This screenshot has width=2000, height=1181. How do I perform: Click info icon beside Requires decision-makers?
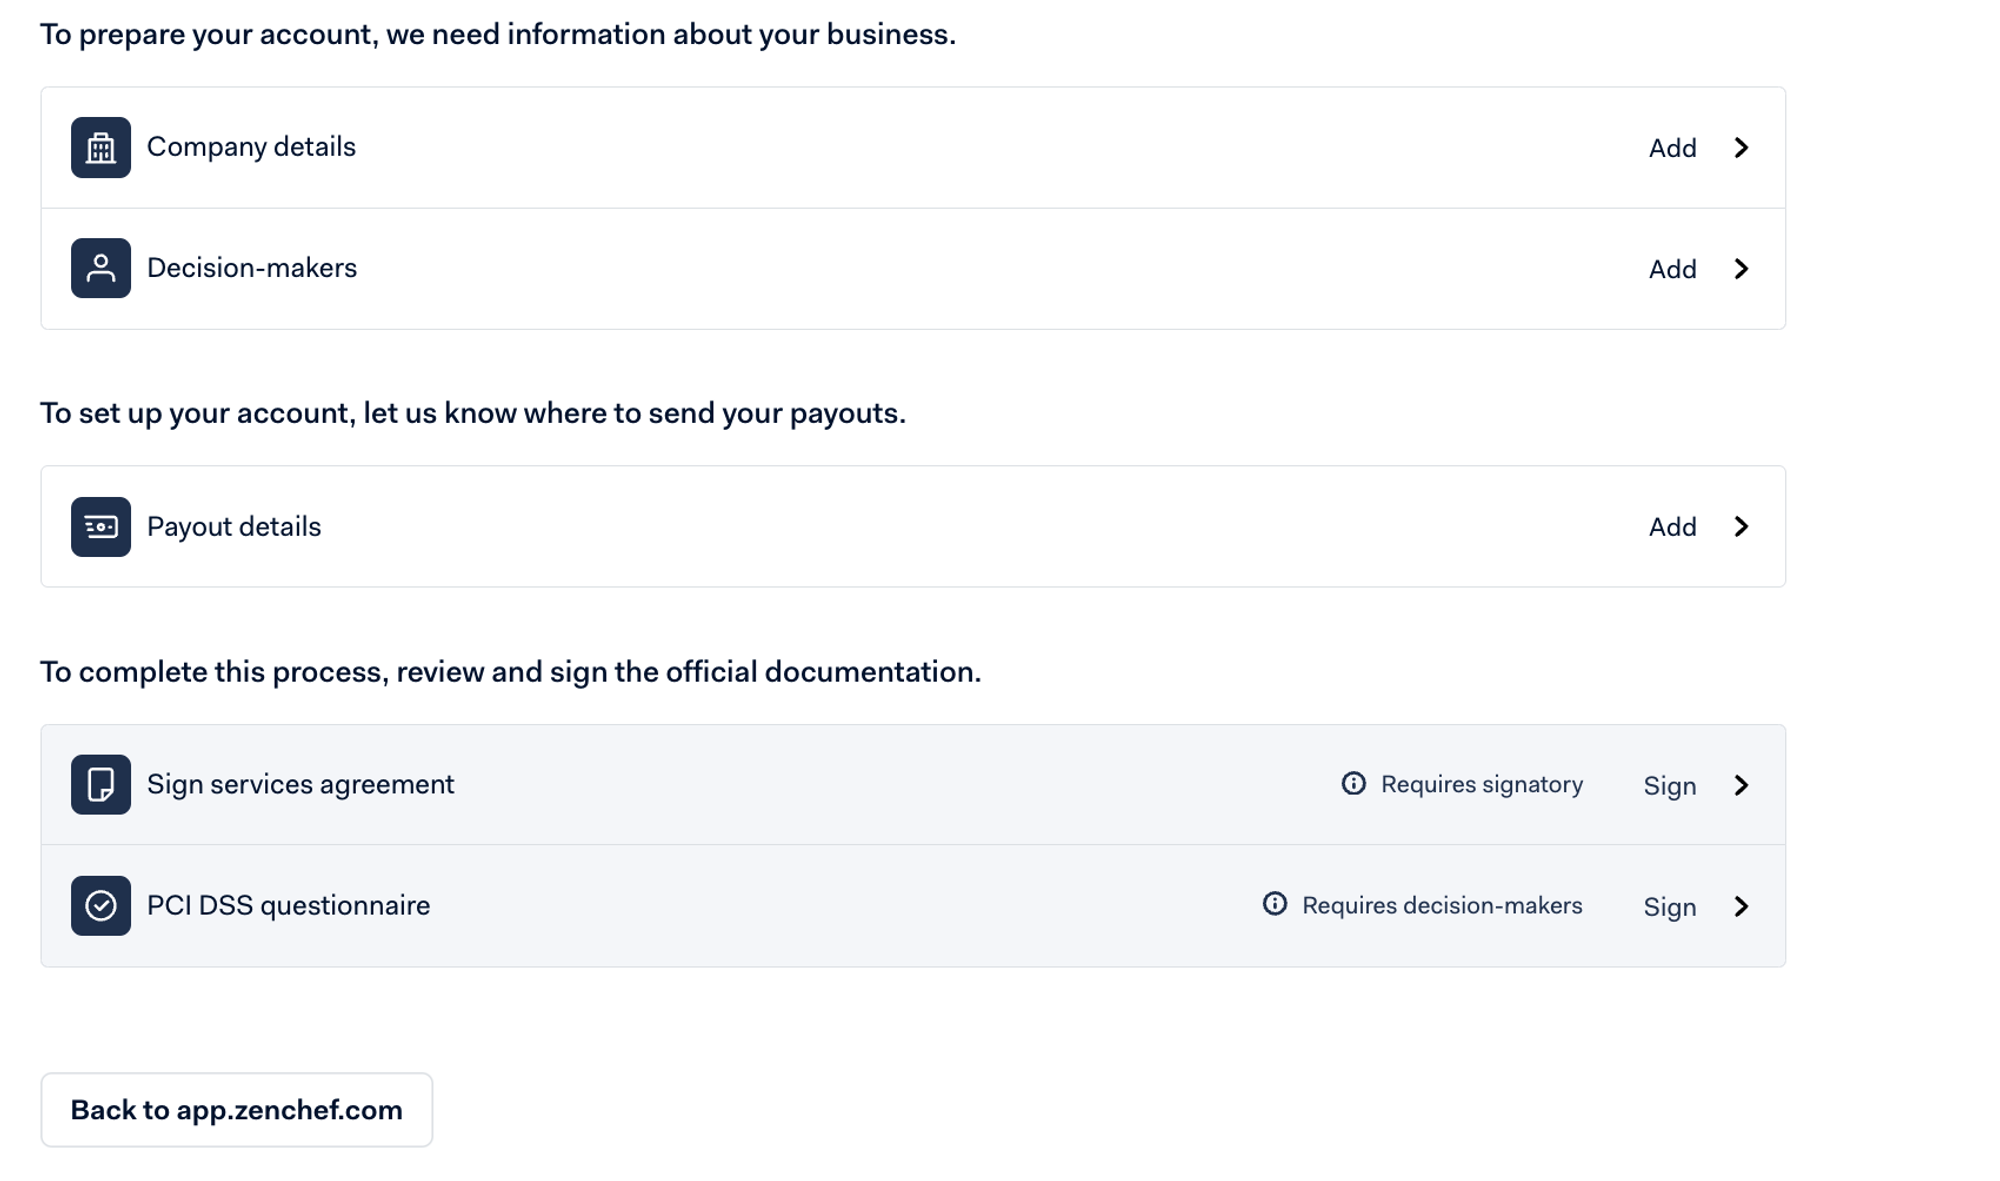[x=1274, y=904]
